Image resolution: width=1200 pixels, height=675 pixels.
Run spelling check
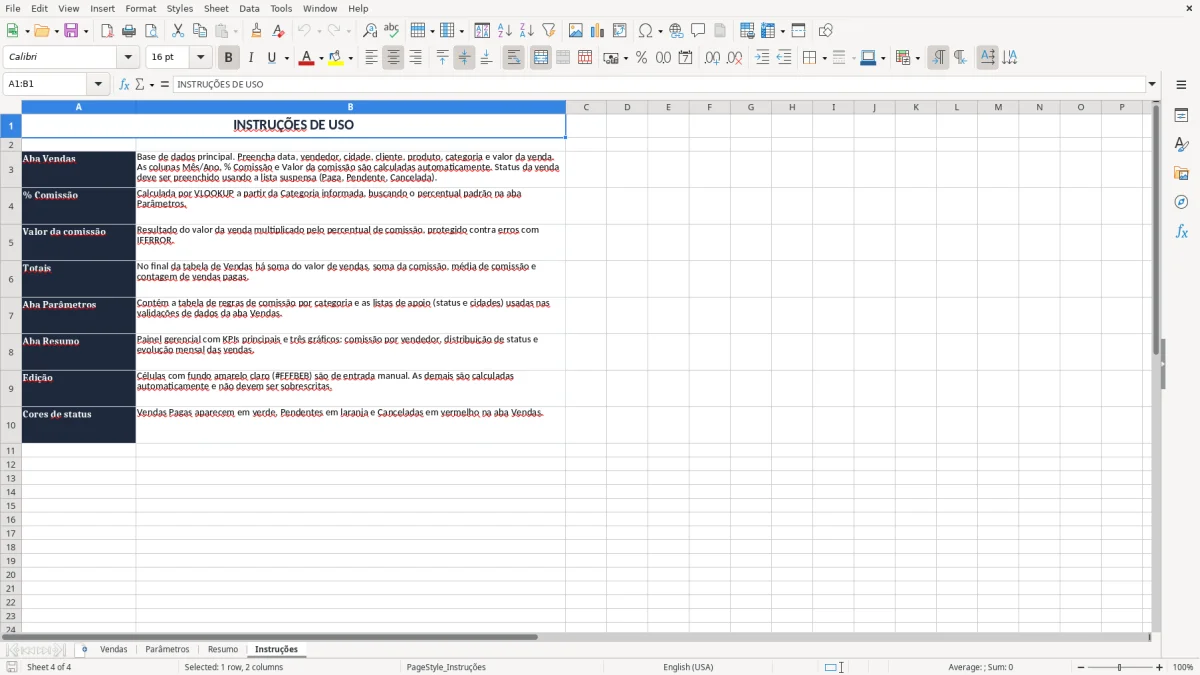pos(392,31)
